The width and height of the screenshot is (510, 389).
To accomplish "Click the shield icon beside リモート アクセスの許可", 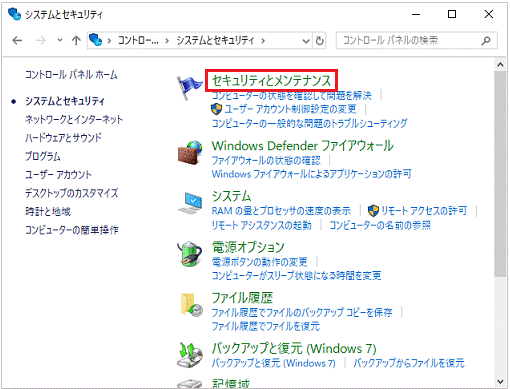I will (373, 211).
